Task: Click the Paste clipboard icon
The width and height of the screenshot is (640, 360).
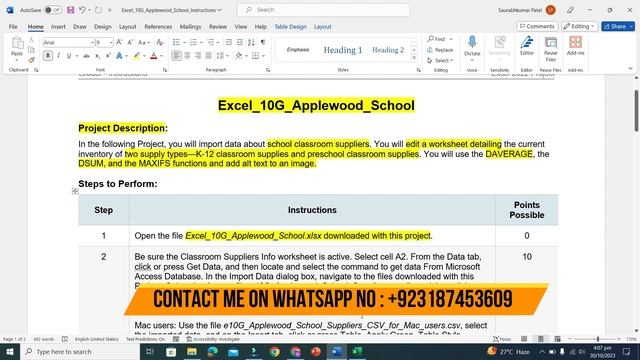Action: pos(17,43)
